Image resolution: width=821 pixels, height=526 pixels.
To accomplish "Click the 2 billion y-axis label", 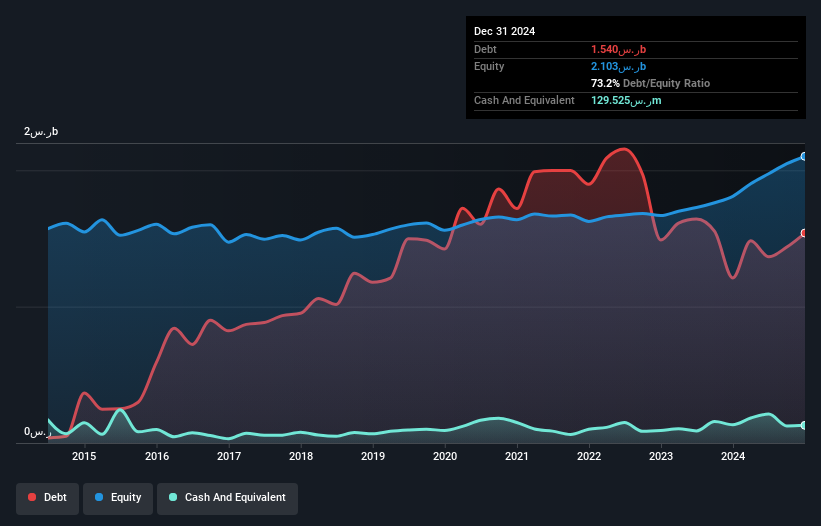I will click(x=41, y=131).
